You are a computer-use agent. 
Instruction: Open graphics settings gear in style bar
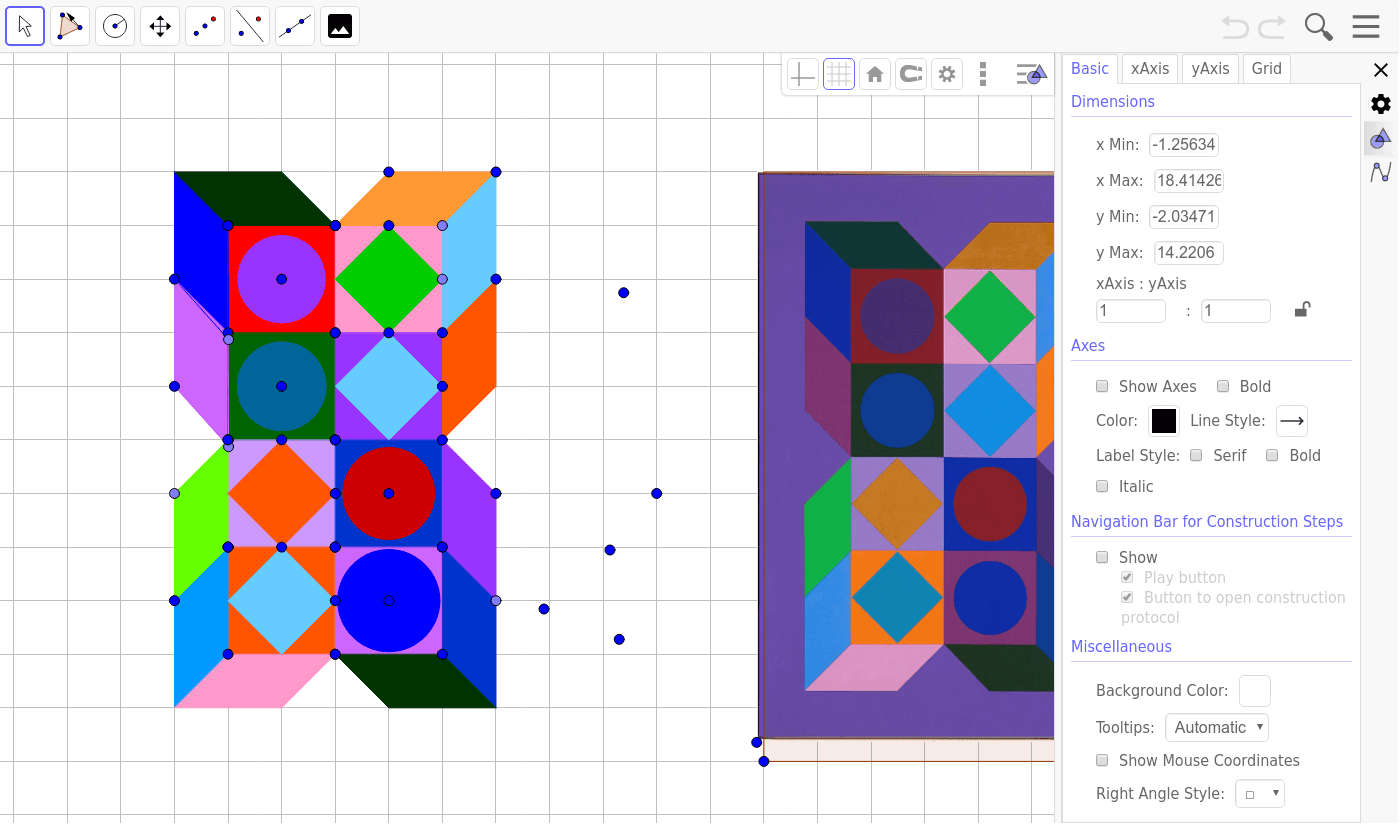[x=947, y=74]
